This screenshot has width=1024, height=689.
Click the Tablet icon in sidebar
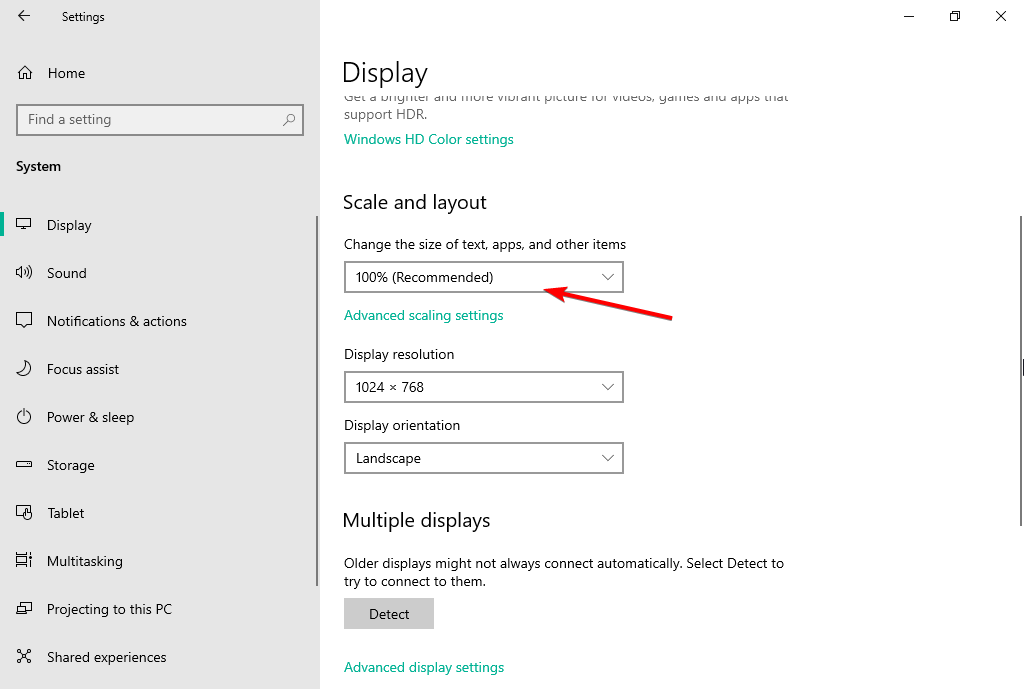tap(25, 513)
